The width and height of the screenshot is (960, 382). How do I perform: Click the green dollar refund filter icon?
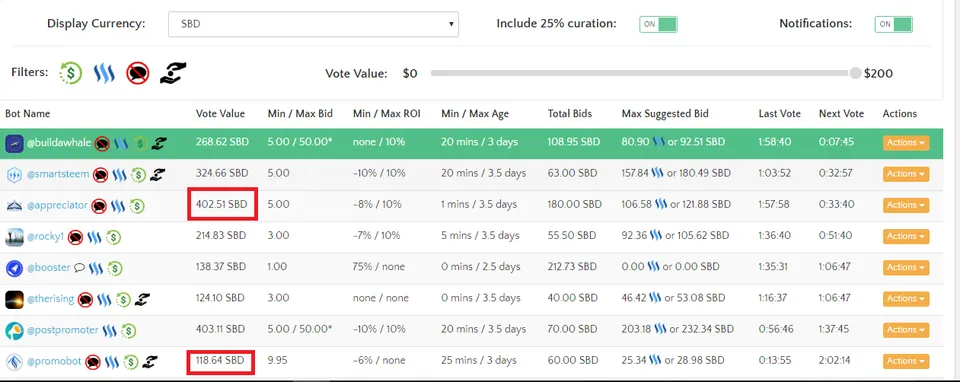[x=70, y=73]
